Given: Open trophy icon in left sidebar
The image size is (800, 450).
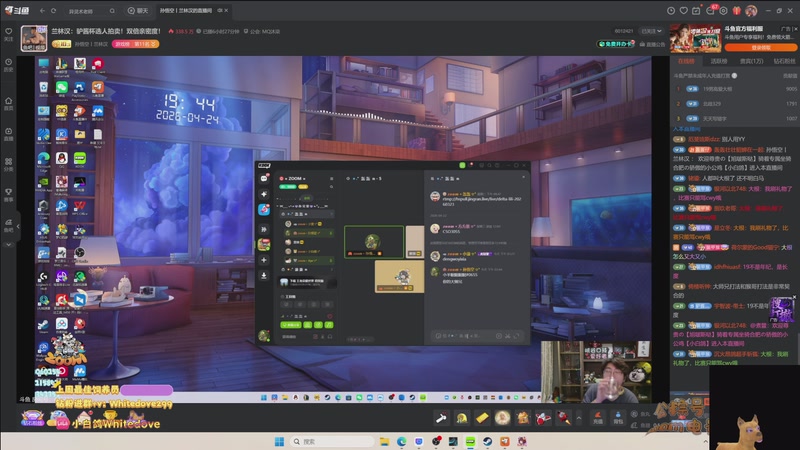Looking at the screenshot, I should point(9,194).
